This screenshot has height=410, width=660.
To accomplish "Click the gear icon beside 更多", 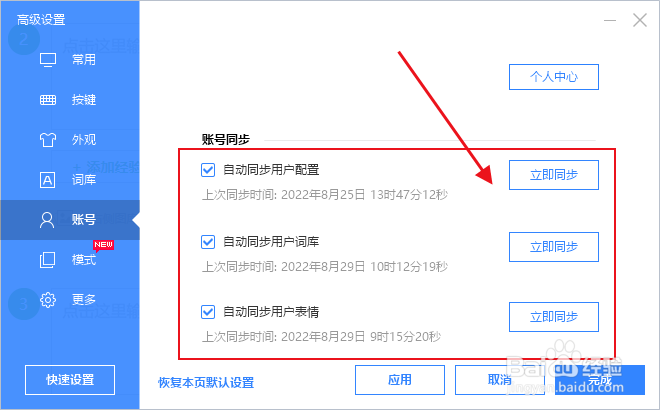I will (48, 300).
